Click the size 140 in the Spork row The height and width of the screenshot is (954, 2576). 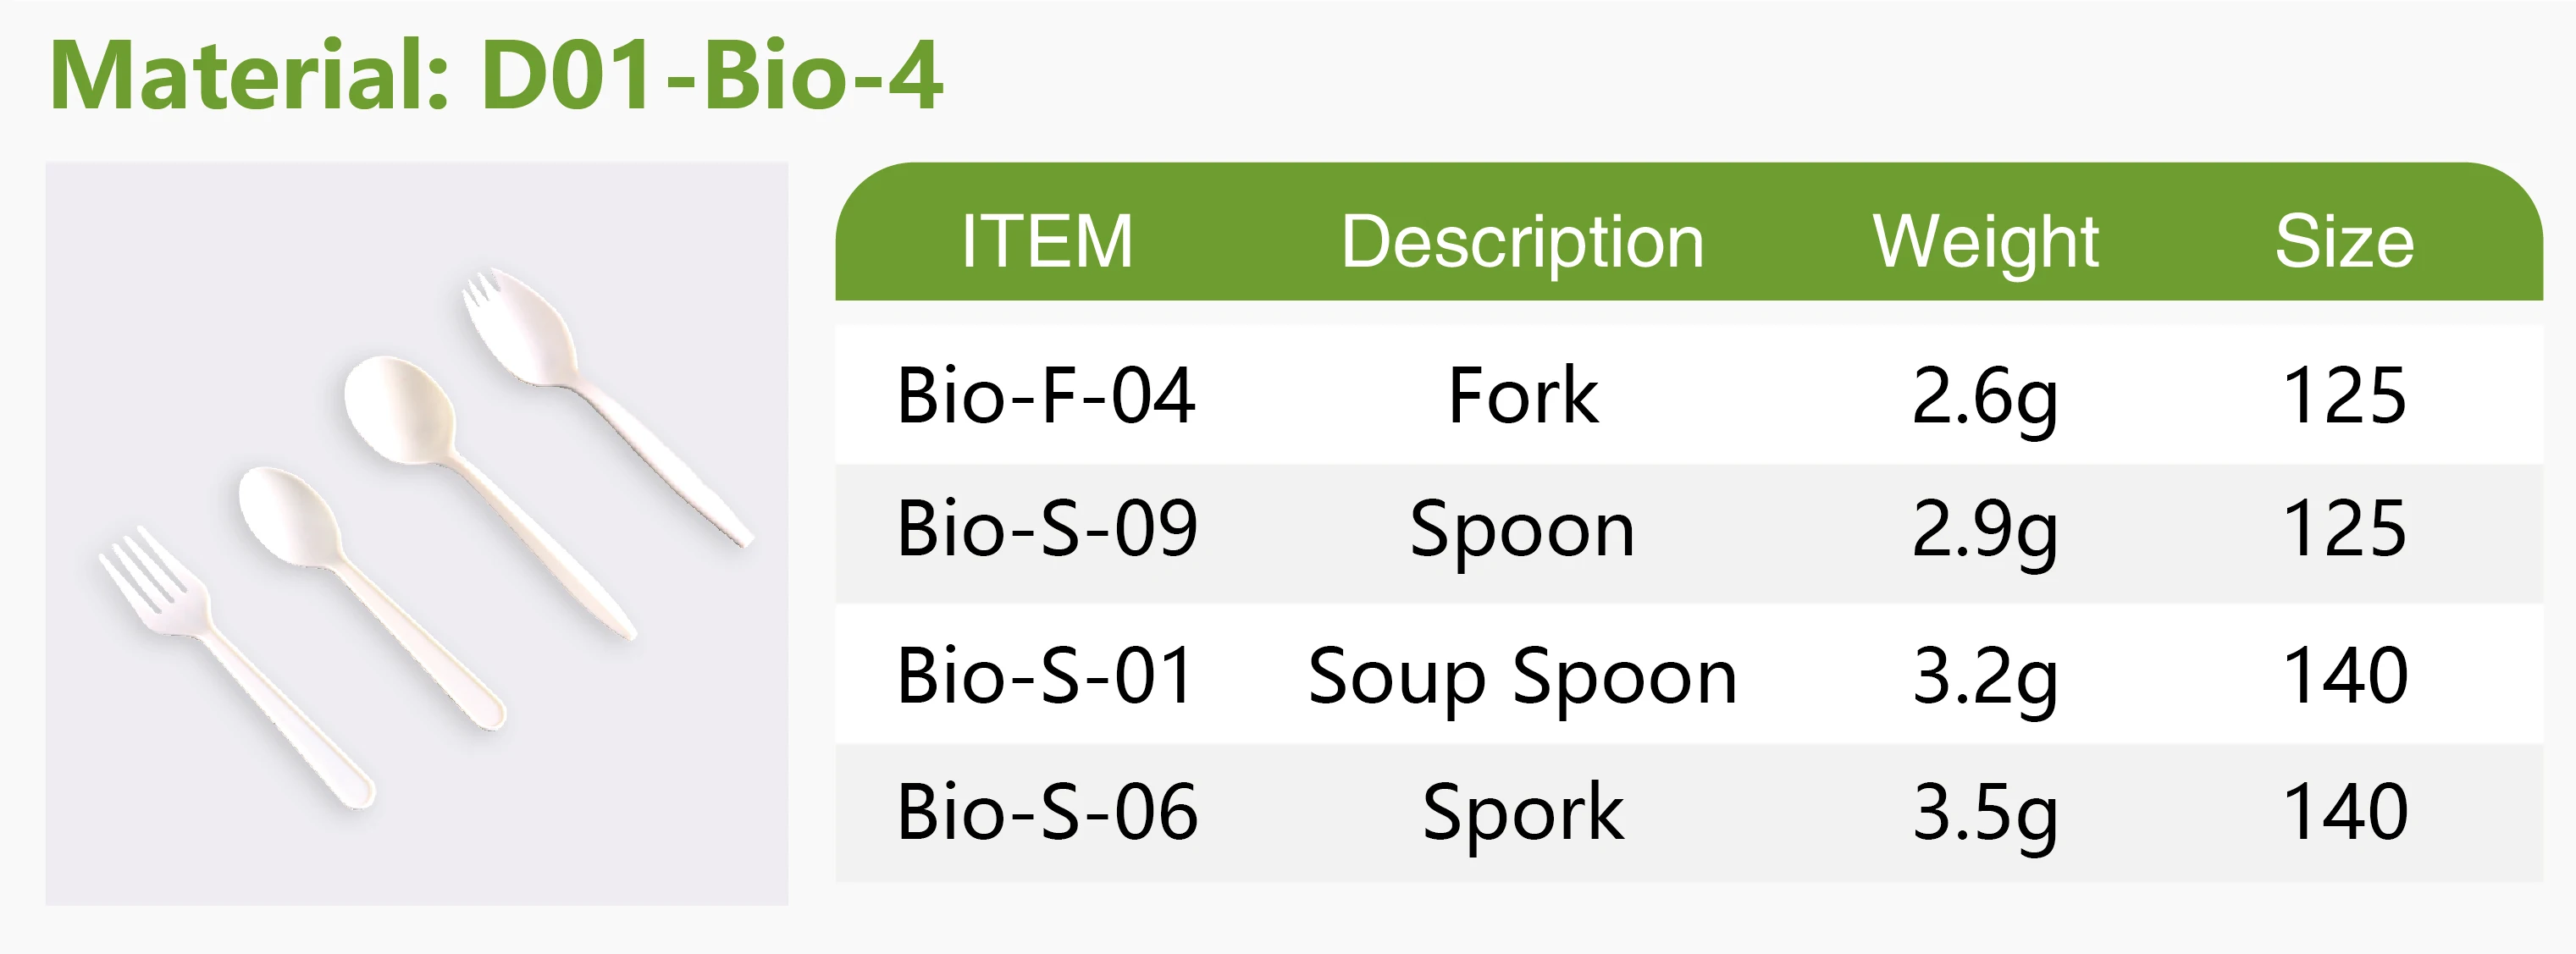(x=2344, y=812)
